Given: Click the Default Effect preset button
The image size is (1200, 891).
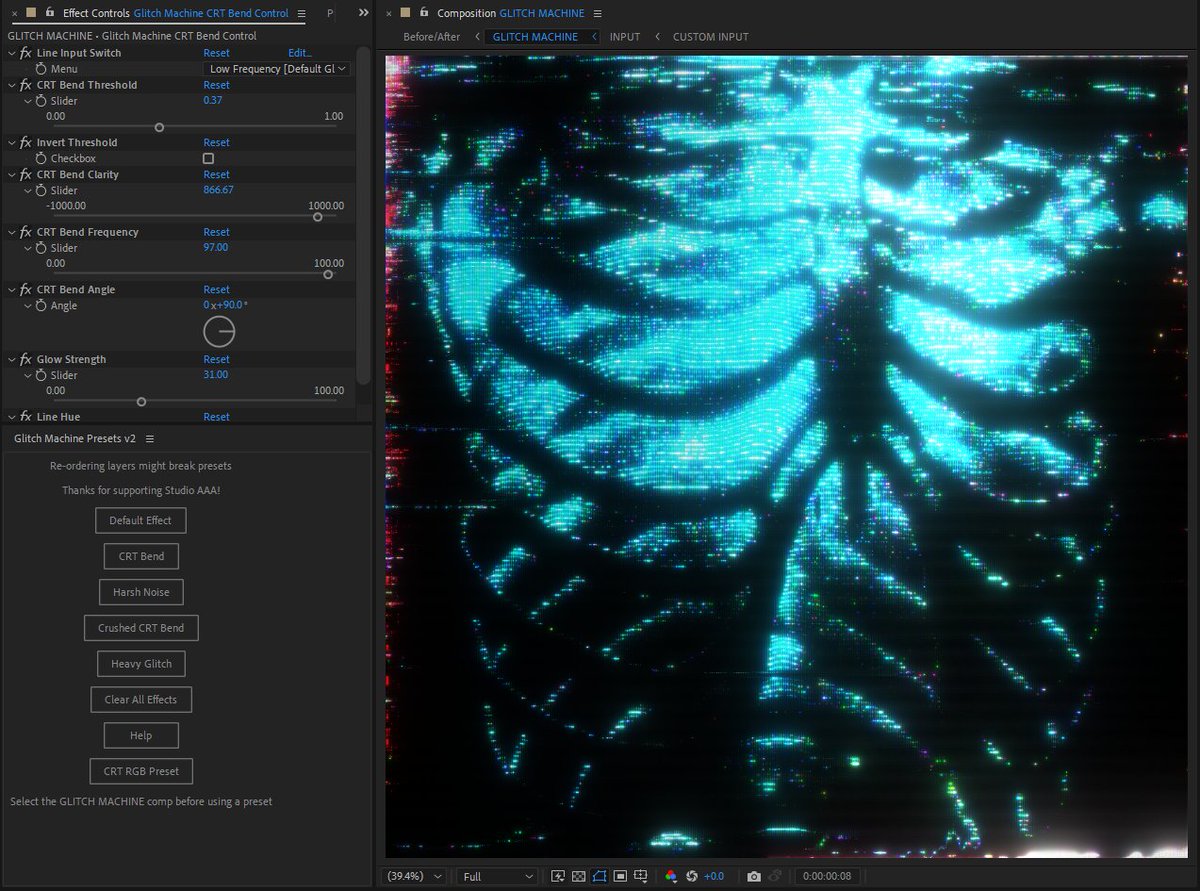Looking at the screenshot, I should point(140,521).
